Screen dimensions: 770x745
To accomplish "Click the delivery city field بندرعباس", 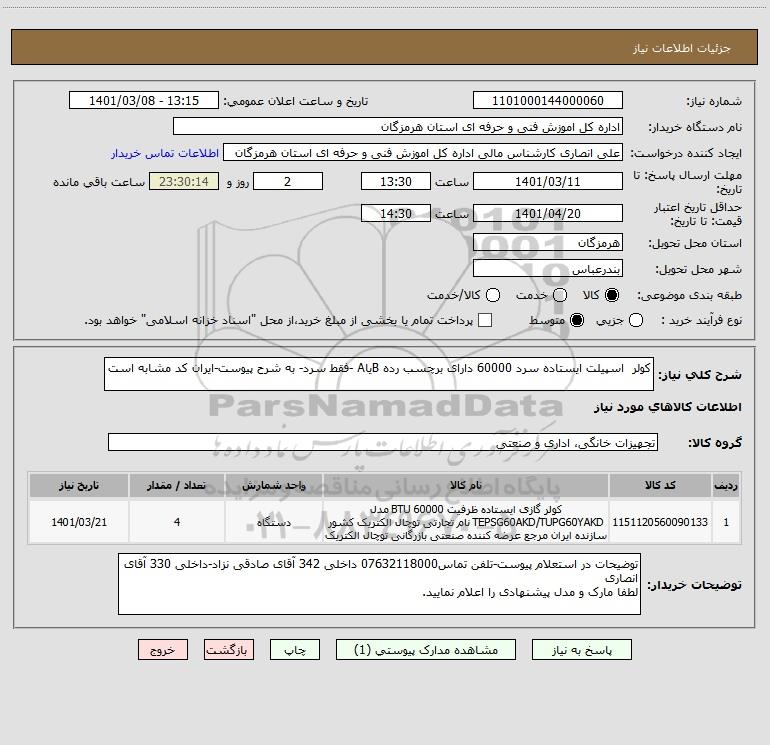I will [x=548, y=268].
